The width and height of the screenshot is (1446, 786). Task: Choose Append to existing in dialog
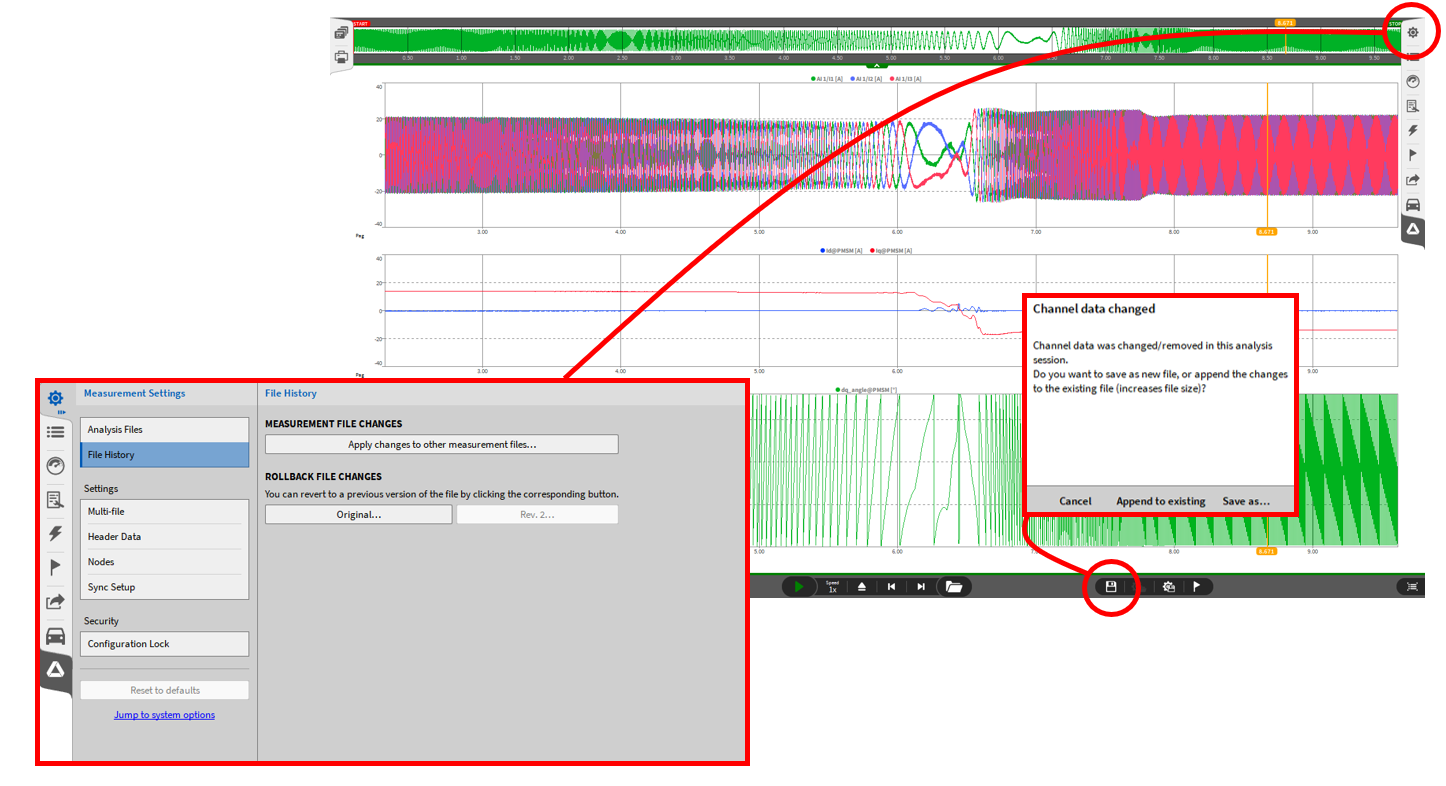(x=1160, y=501)
